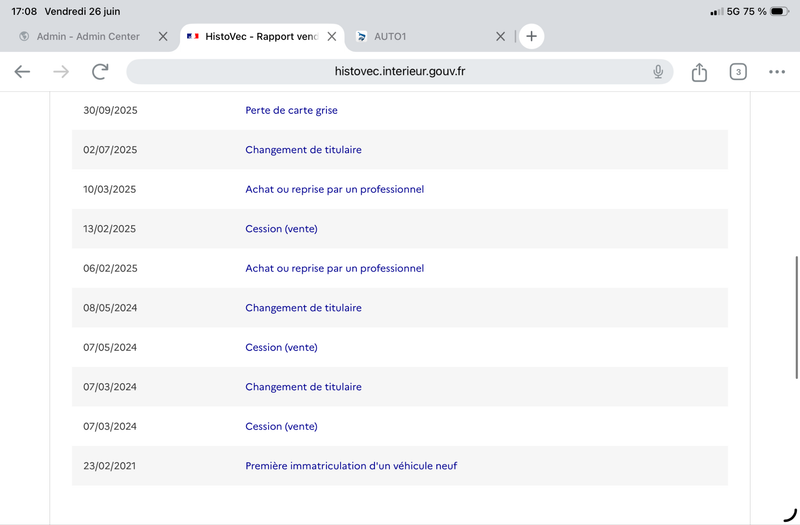Screen dimensions: 800x525
Task: Click Cession (vente) dated 13/02/2025
Action: click(x=281, y=229)
